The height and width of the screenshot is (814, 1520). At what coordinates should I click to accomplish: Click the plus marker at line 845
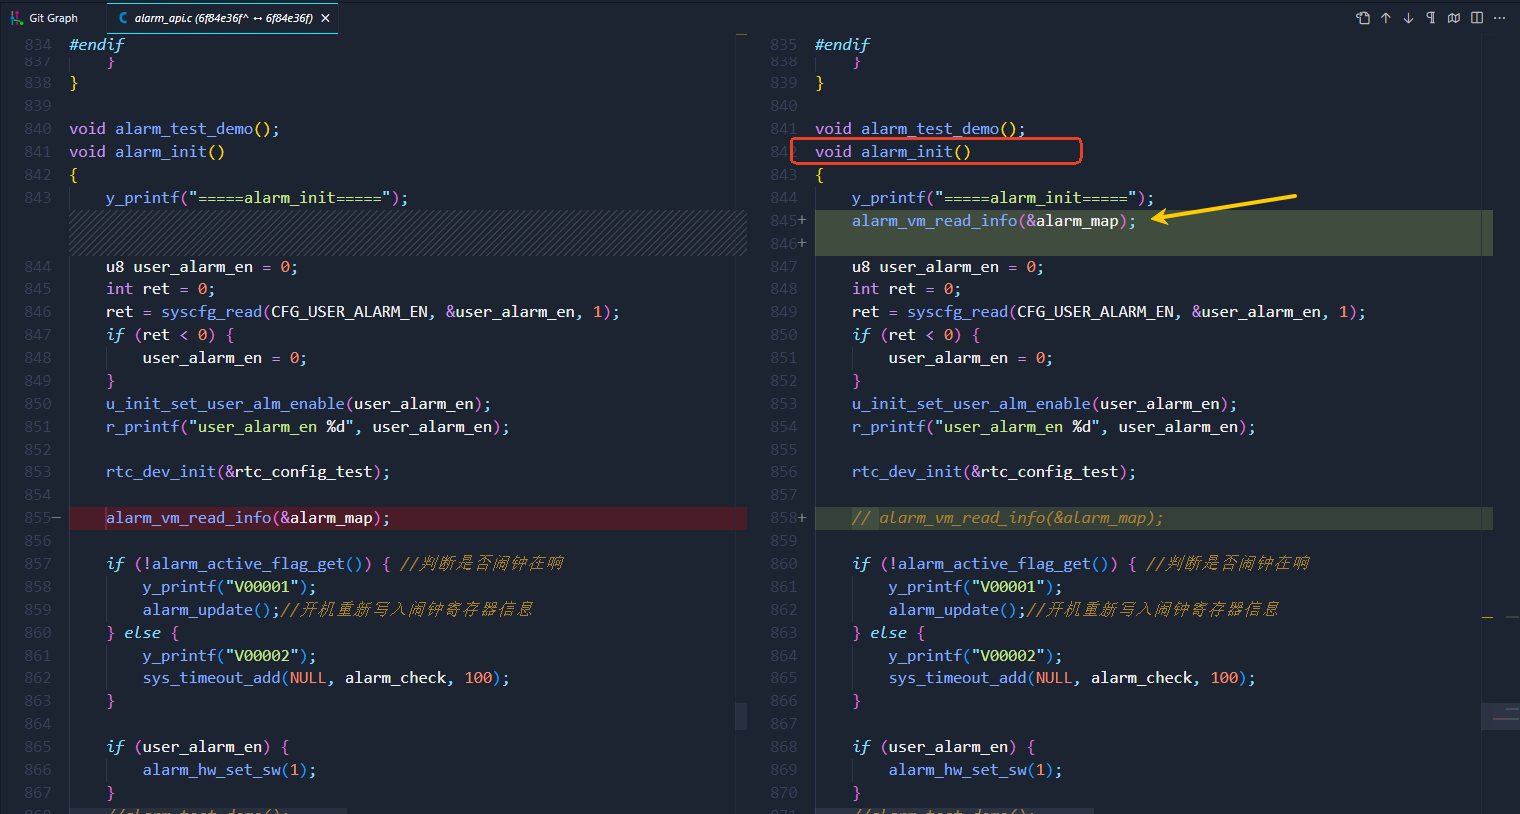click(802, 221)
